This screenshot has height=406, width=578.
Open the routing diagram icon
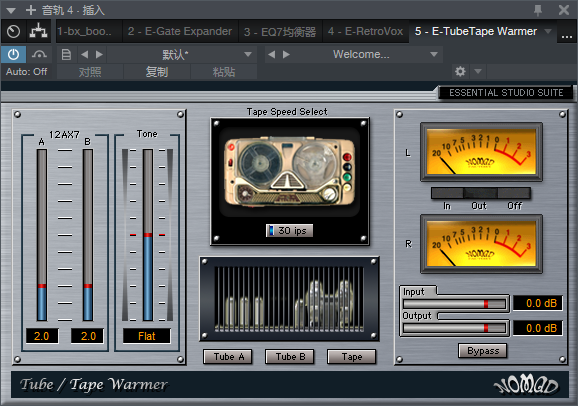tap(39, 31)
